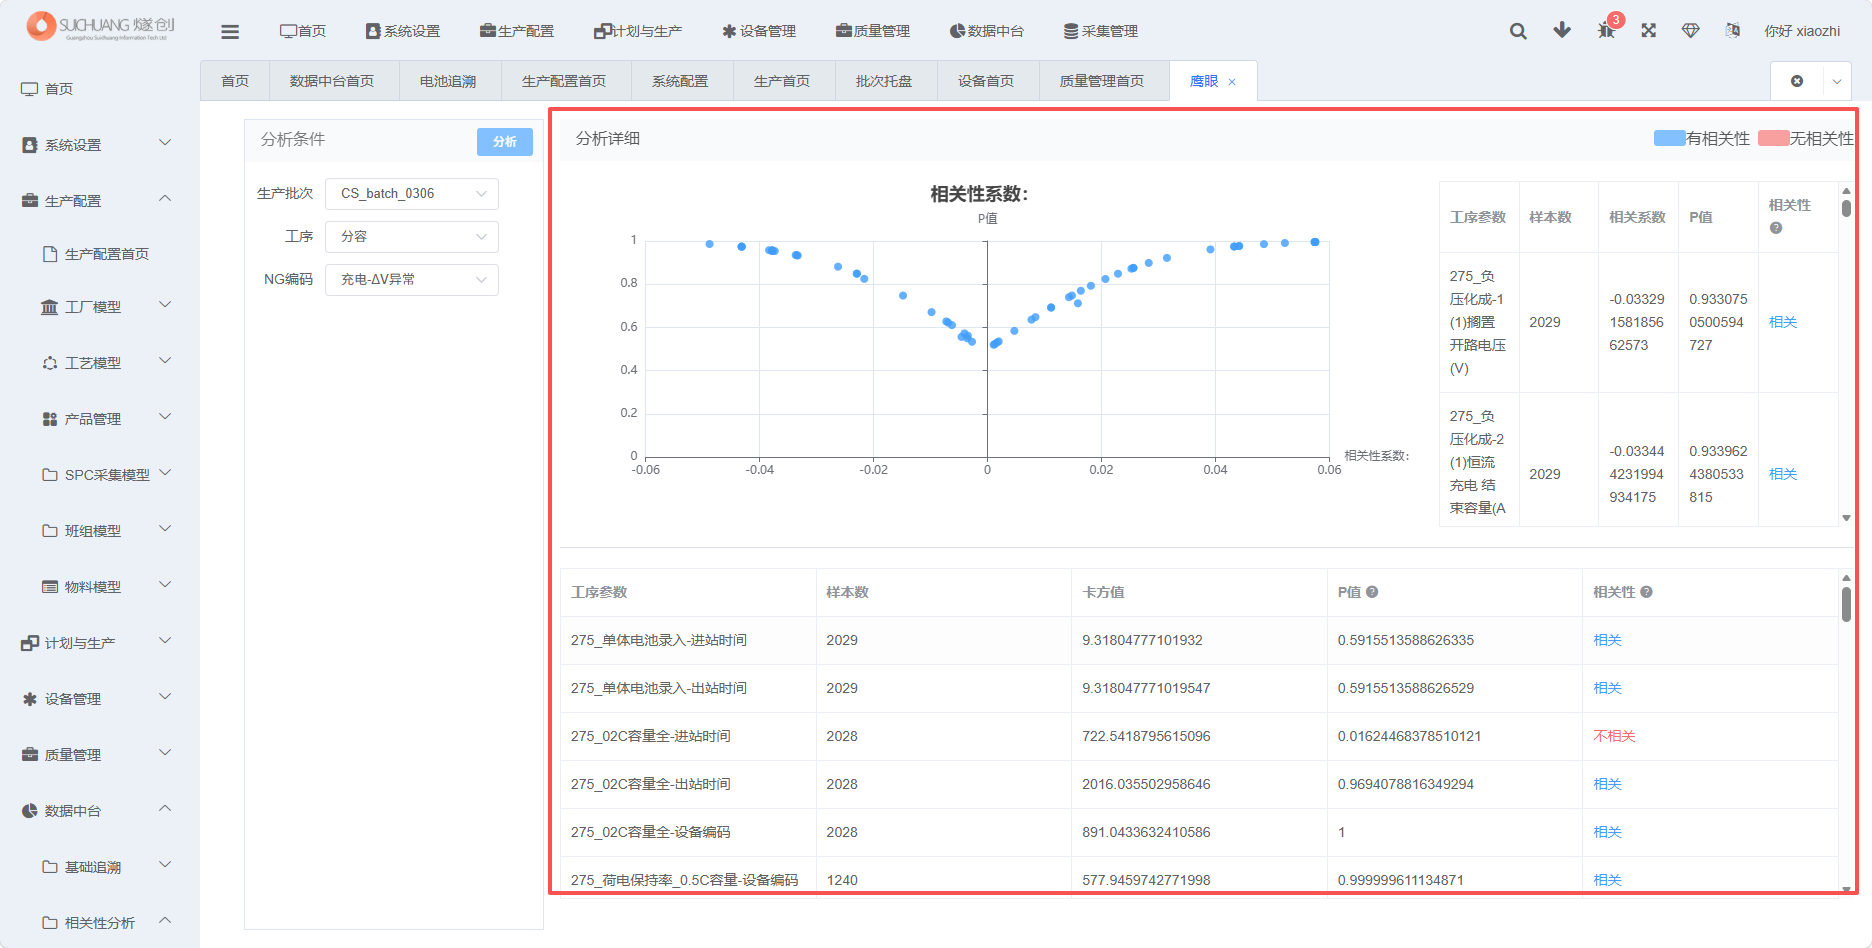This screenshot has height=948, width=1872.
Task: Switch to the 电池追溯 tab
Action: pyautogui.click(x=448, y=81)
